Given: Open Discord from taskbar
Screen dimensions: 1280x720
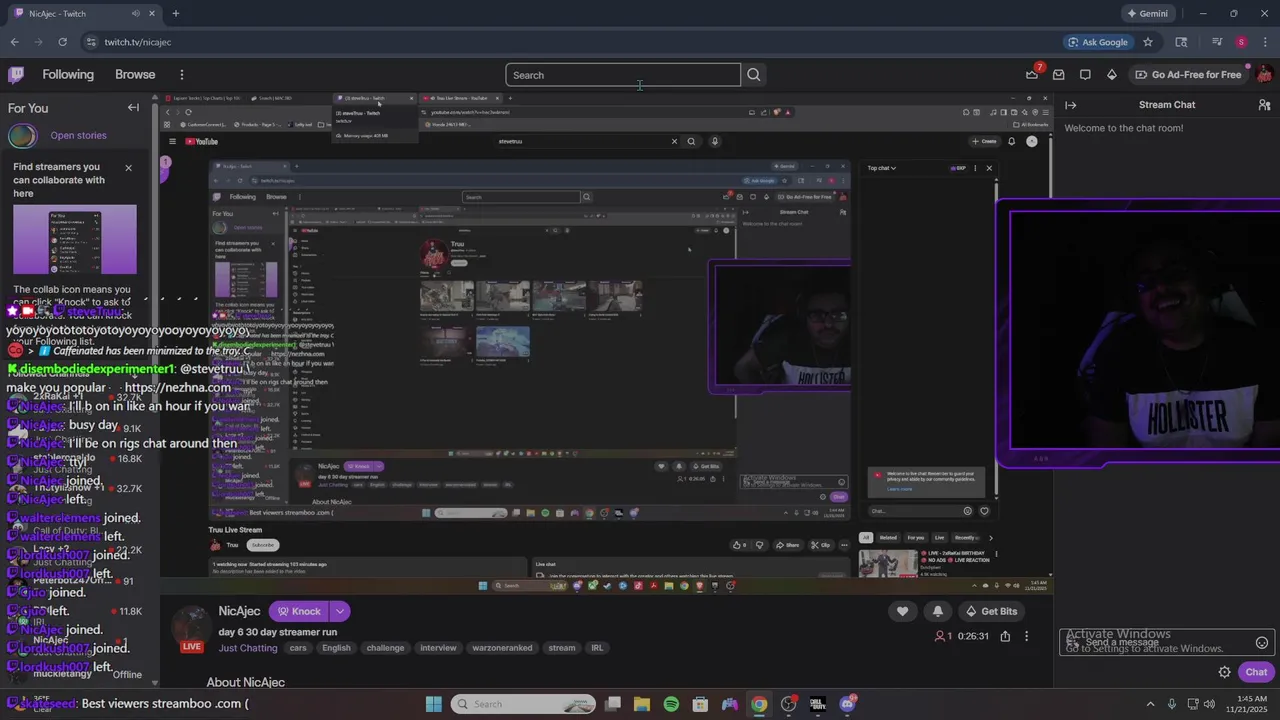Looking at the screenshot, I should coord(847,704).
